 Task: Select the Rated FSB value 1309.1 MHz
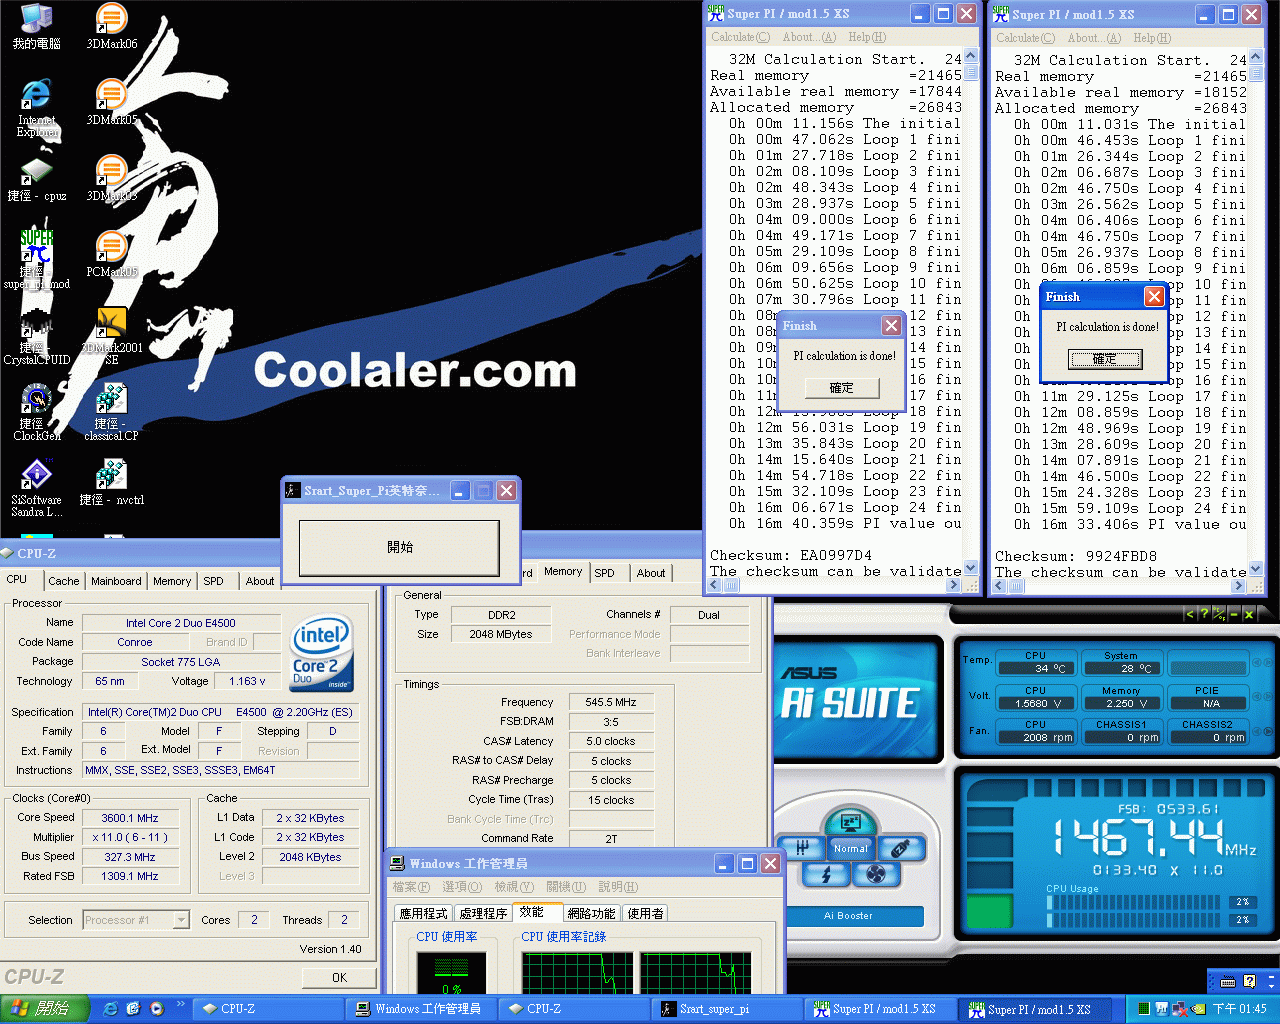click(130, 876)
